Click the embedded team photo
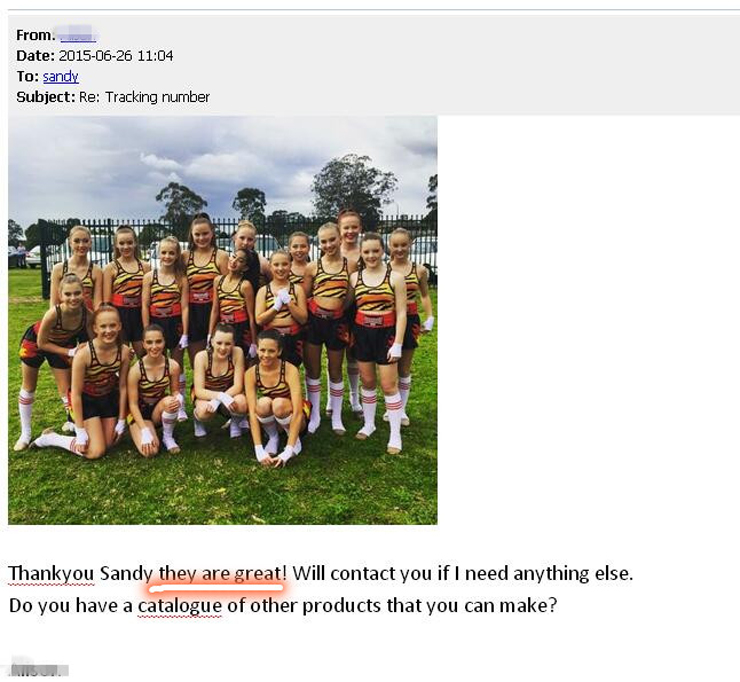740x682 pixels. point(223,320)
